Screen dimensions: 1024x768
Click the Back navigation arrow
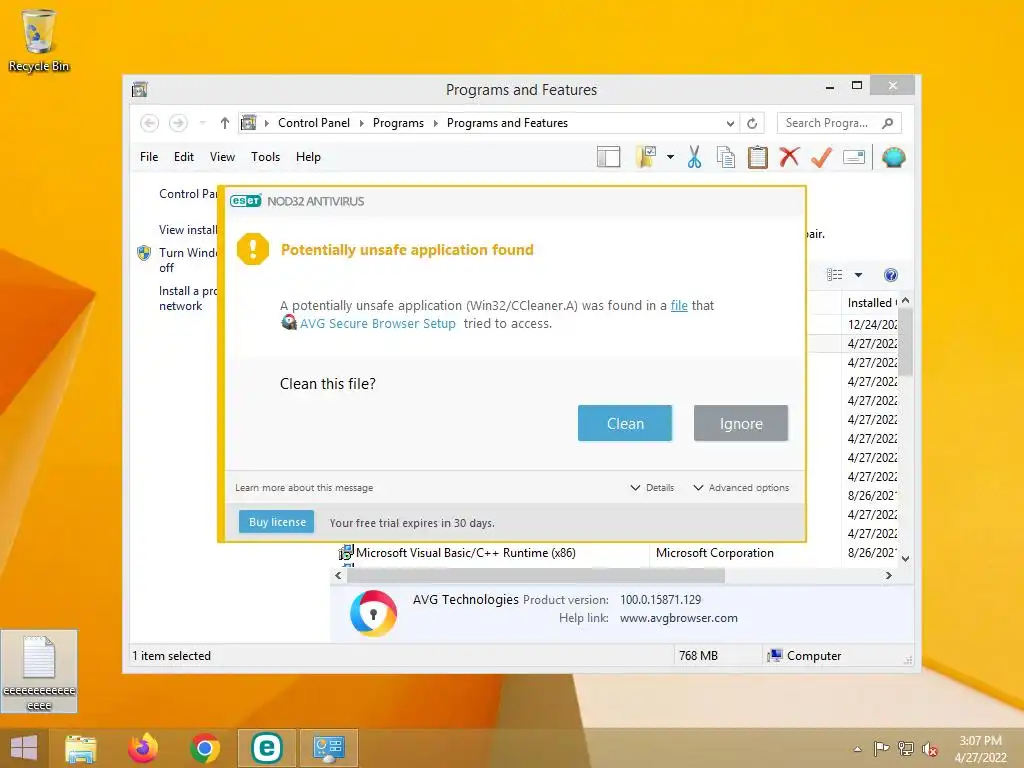coord(150,123)
